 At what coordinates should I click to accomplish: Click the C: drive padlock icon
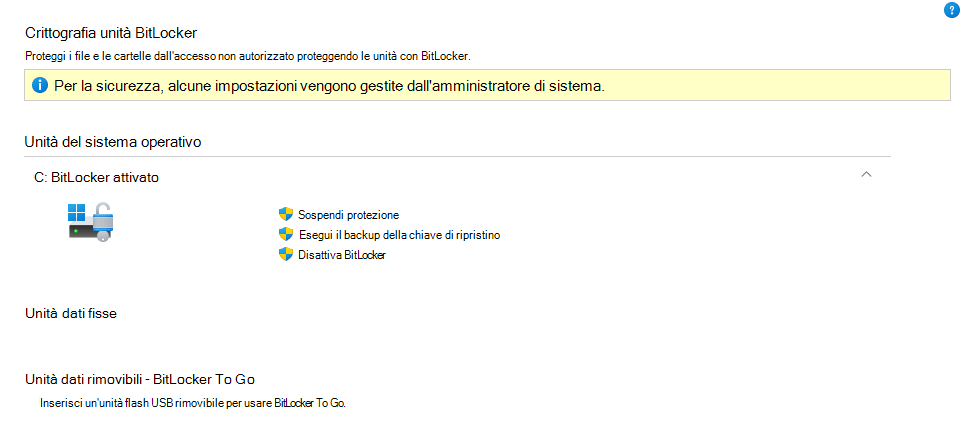pyautogui.click(x=91, y=222)
